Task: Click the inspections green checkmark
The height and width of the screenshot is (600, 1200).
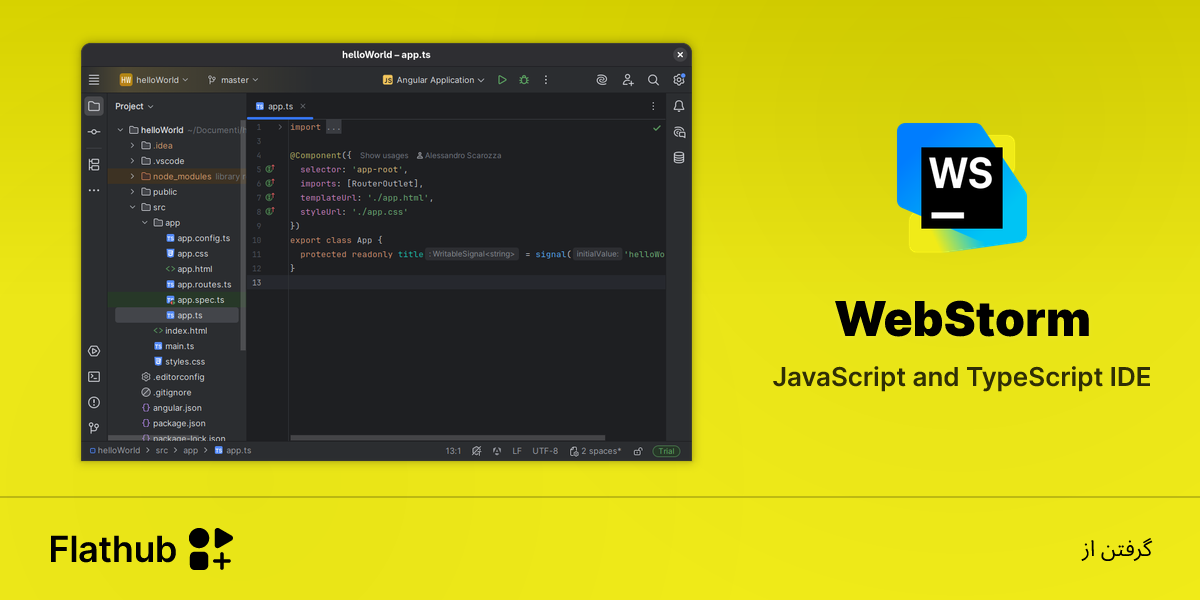Action: (x=657, y=128)
